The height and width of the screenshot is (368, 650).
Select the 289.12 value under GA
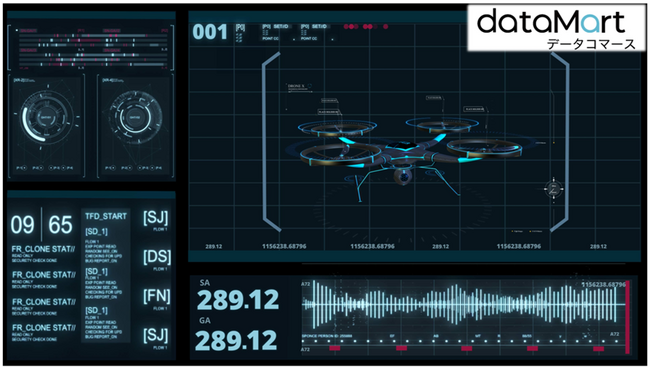coord(236,340)
